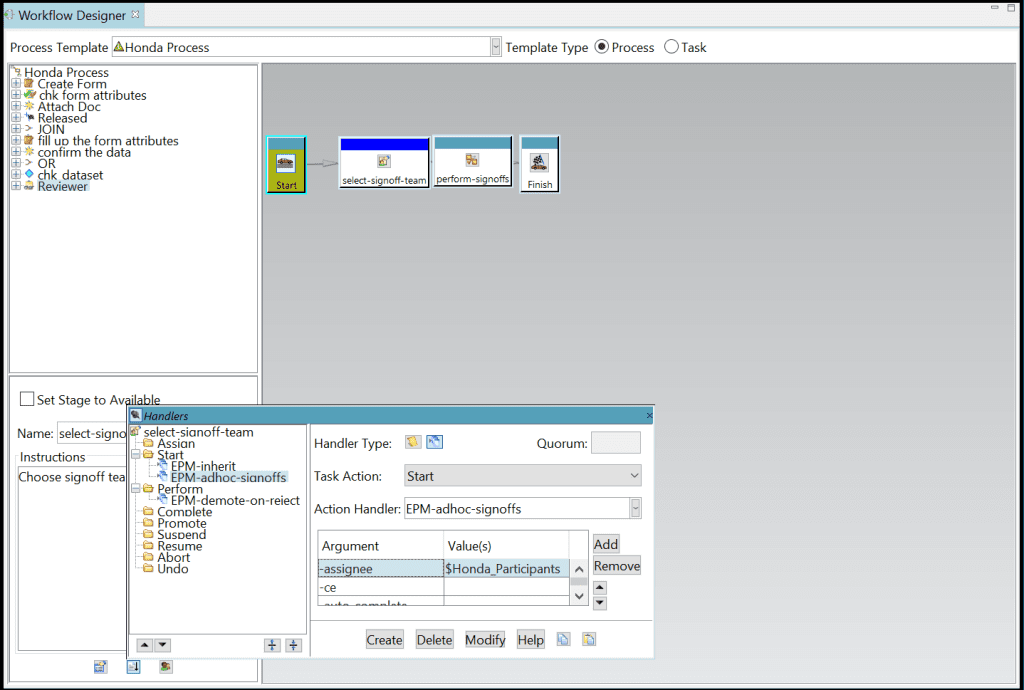1024x690 pixels.
Task: Click the Start node in workflow canvas
Action: [286, 165]
